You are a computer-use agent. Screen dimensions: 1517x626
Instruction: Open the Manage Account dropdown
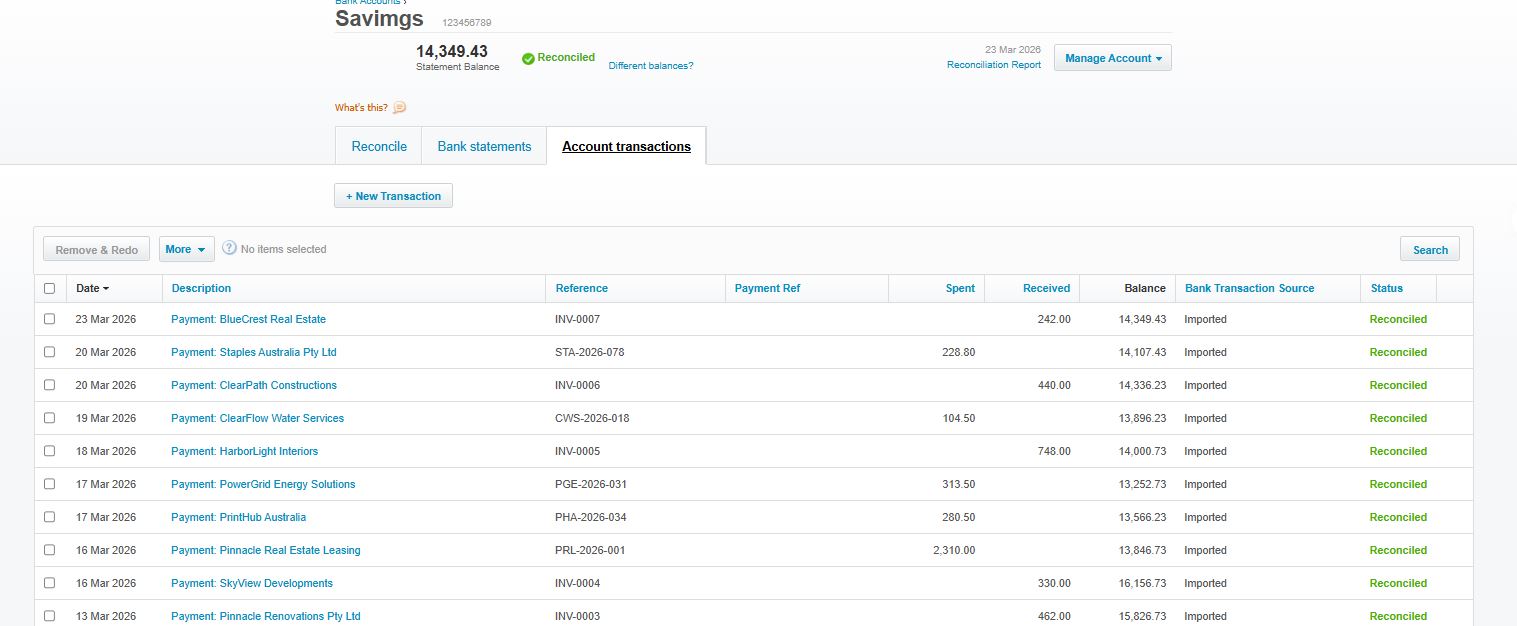(1113, 58)
